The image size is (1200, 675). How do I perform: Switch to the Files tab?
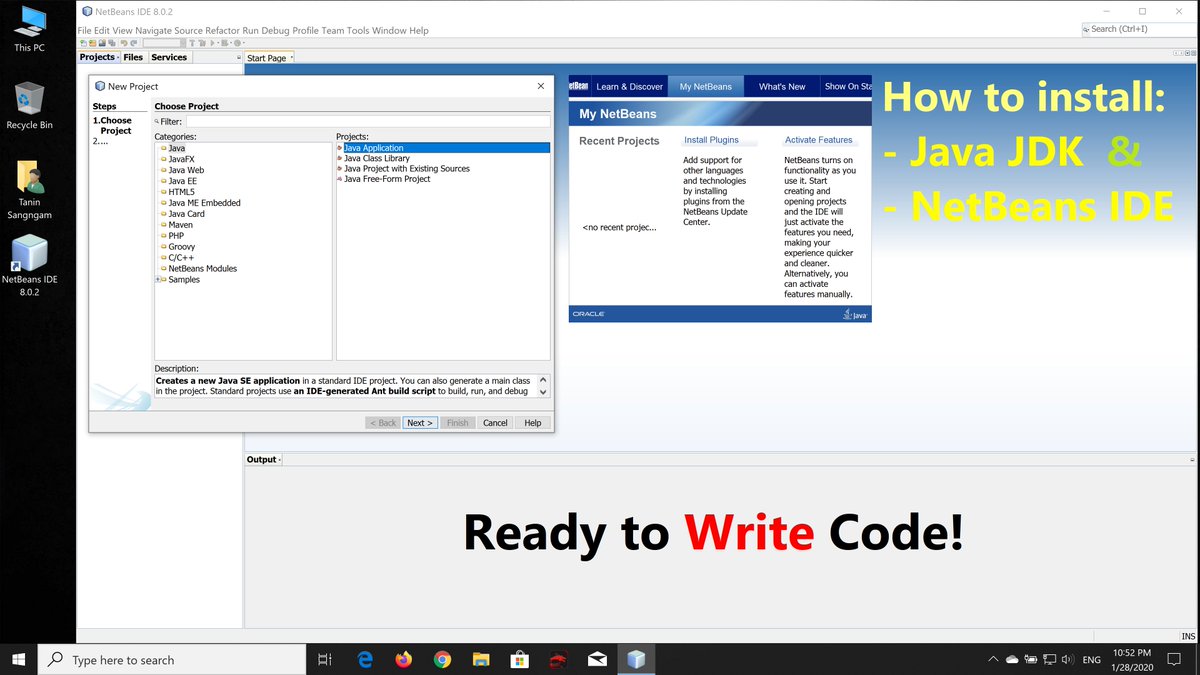(133, 58)
